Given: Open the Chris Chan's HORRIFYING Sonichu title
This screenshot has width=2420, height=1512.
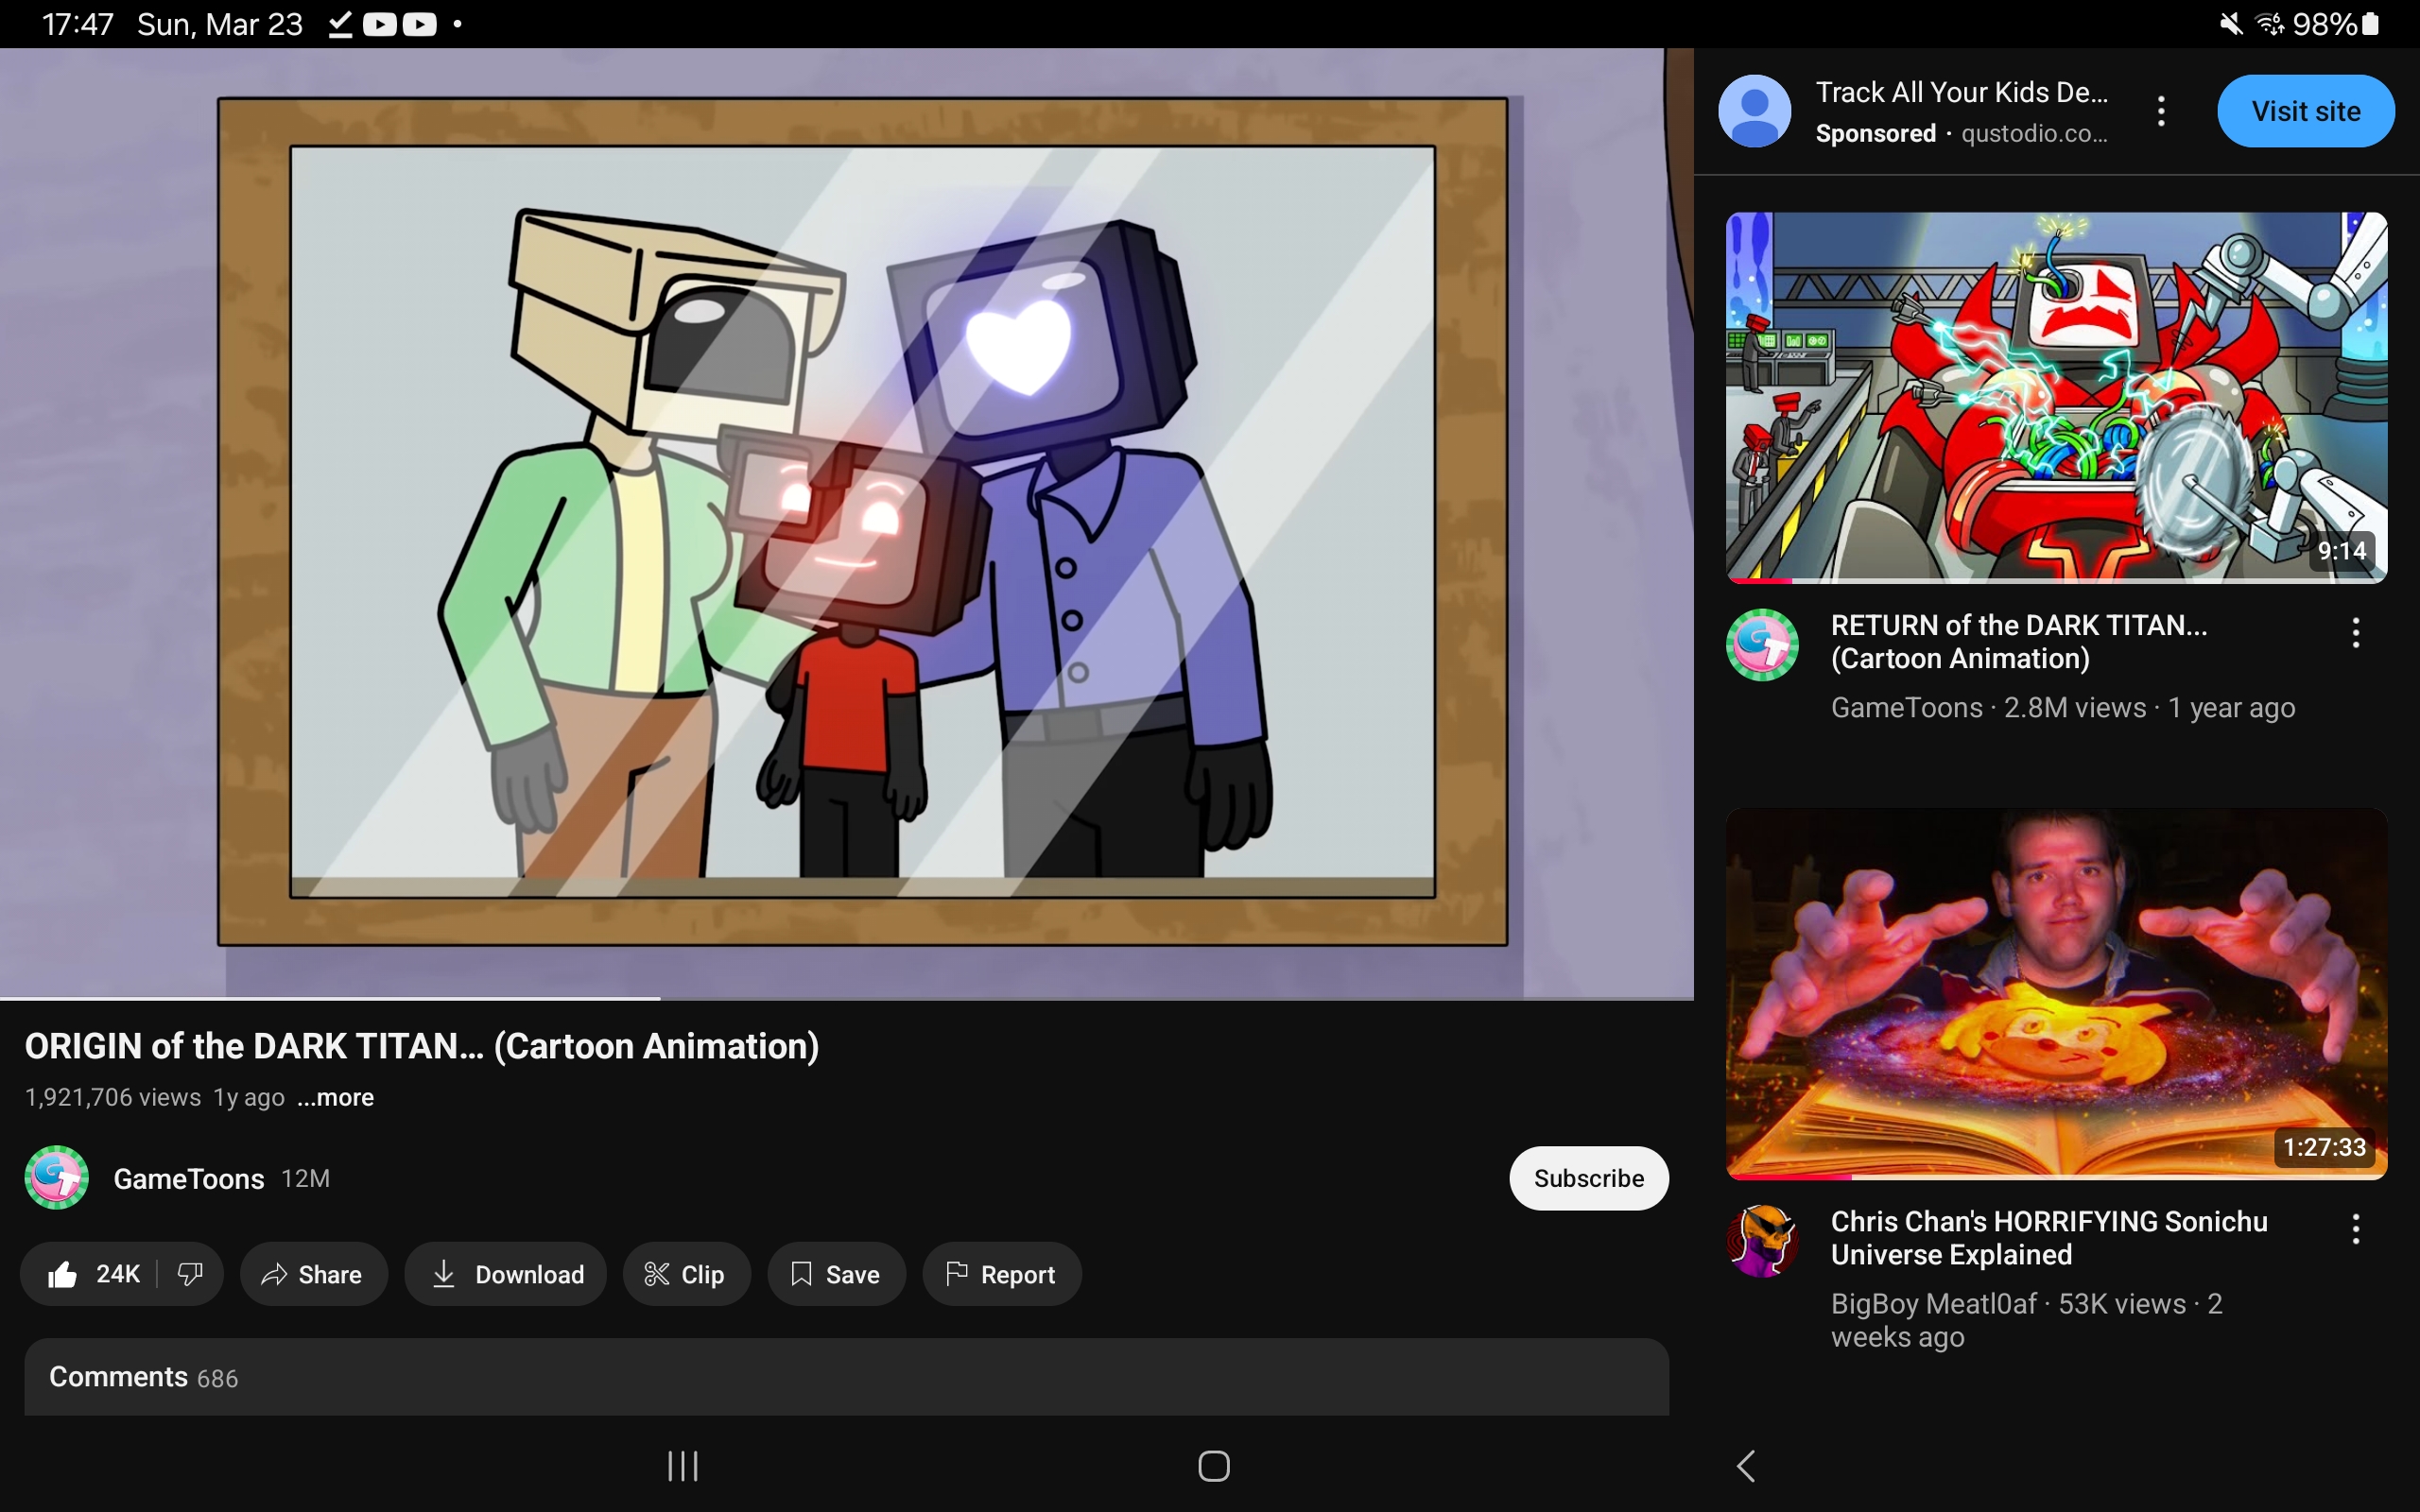Looking at the screenshot, I should pyautogui.click(x=2049, y=1238).
